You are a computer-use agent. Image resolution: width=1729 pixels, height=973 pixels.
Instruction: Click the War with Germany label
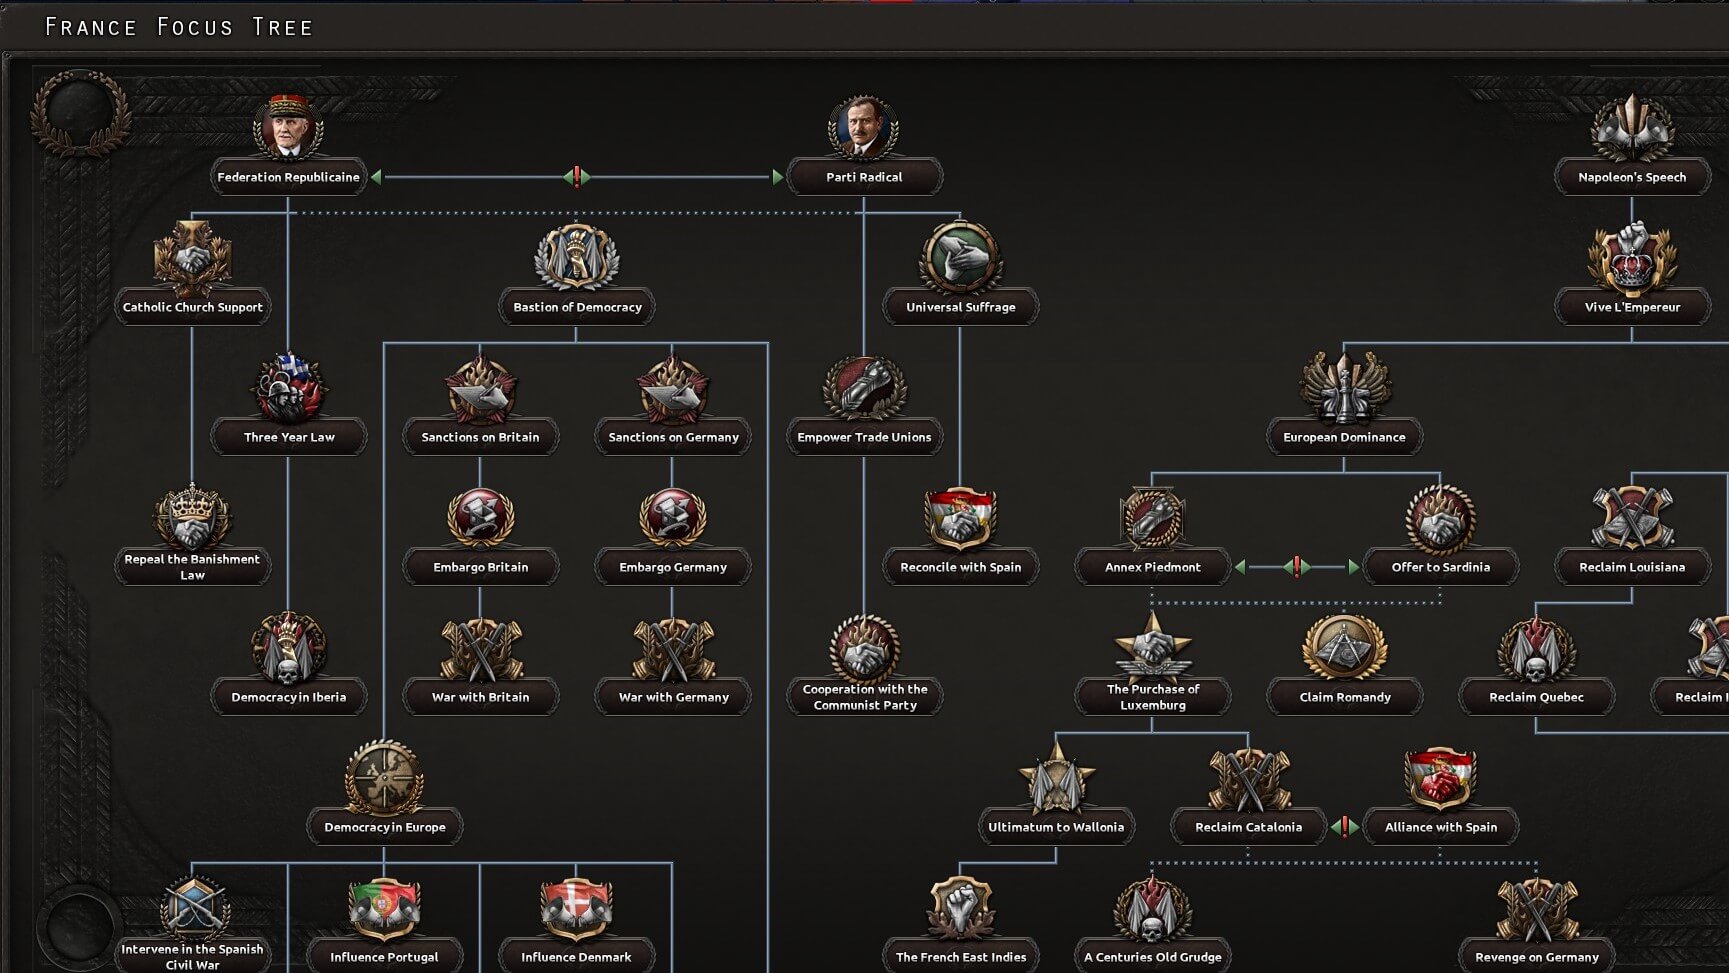pyautogui.click(x=673, y=697)
